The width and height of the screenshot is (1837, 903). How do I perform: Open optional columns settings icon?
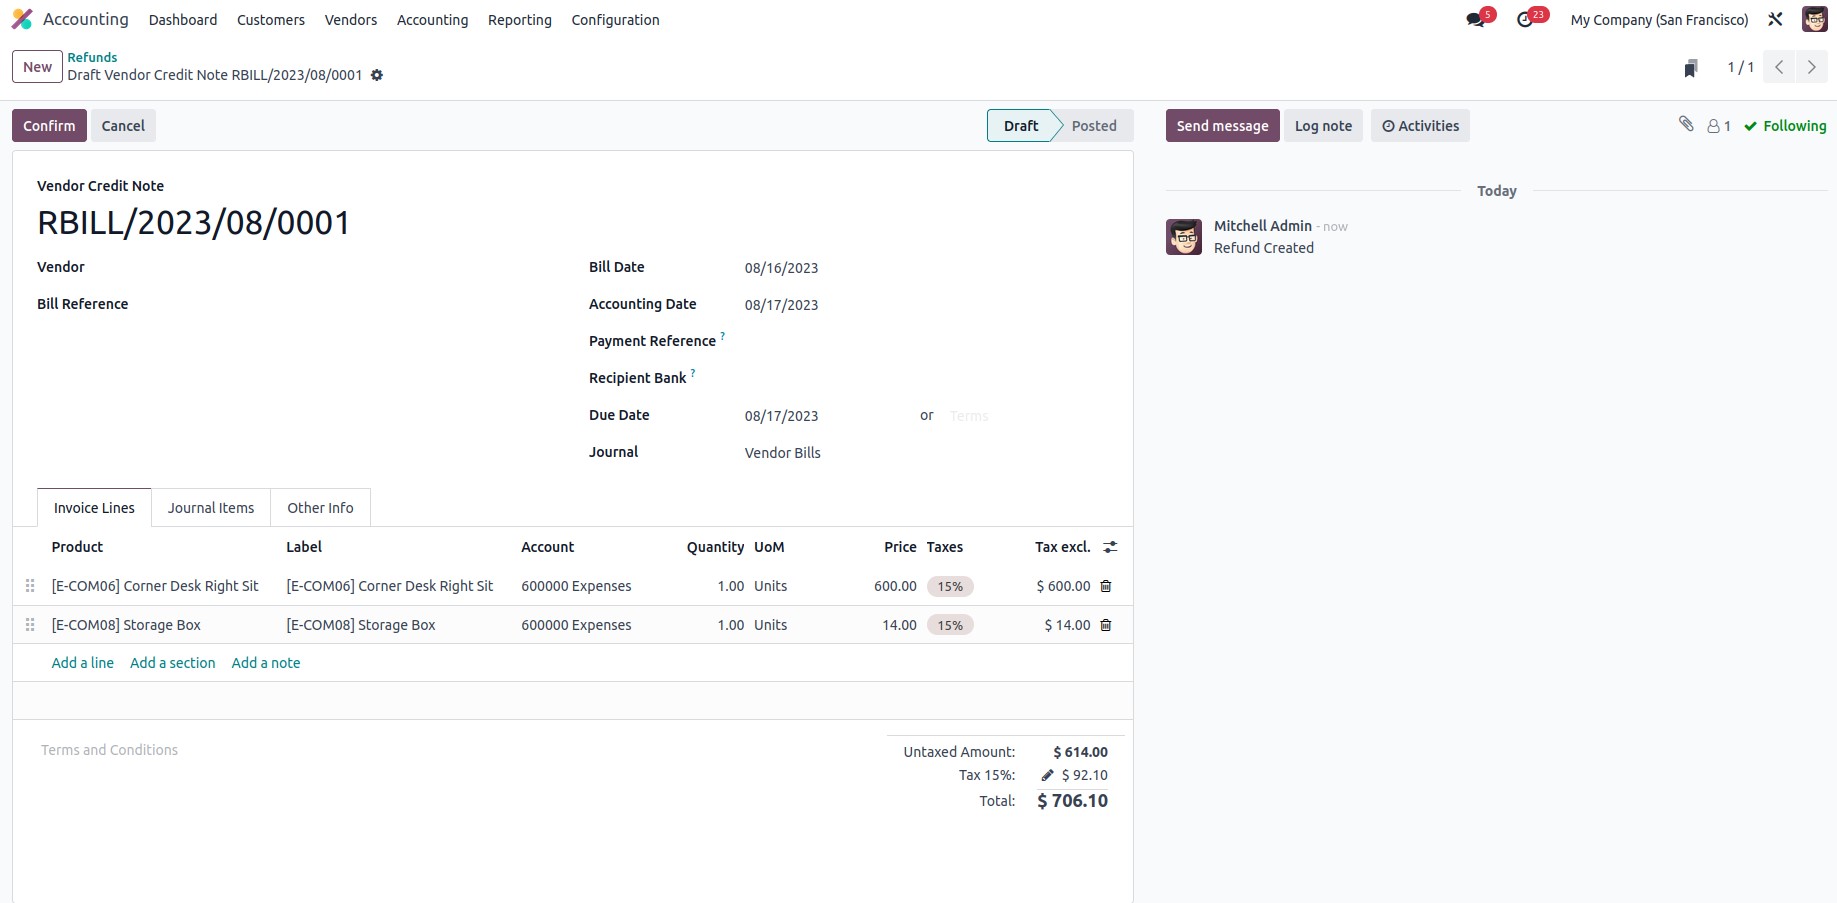1110,547
